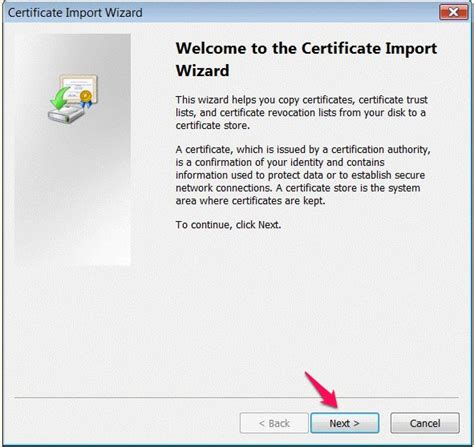Click the 'Certificate Import Wizard' window title

[x=75, y=13]
